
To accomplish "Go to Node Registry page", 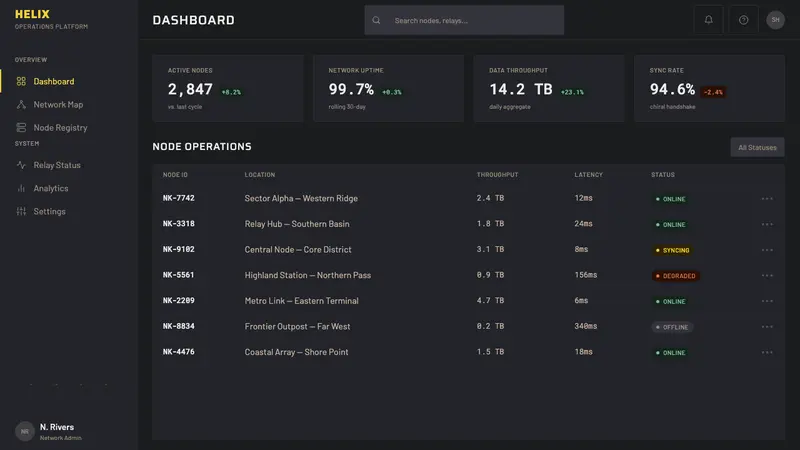I will (69, 128).
